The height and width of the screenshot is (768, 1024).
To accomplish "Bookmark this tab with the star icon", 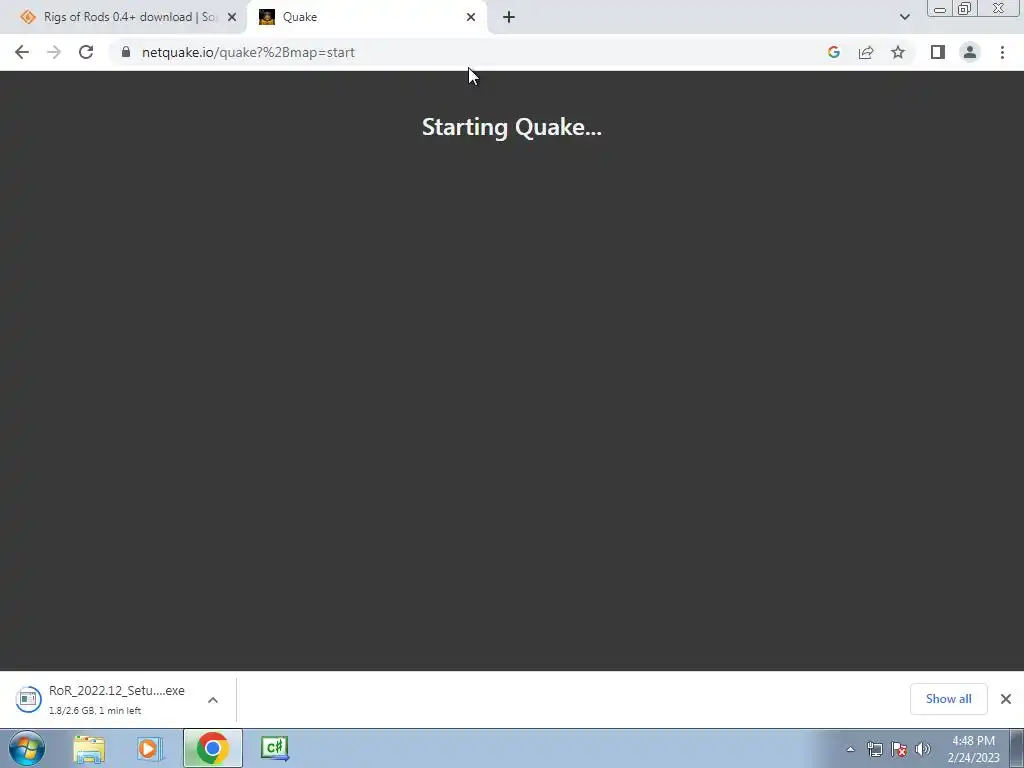I will 898,52.
